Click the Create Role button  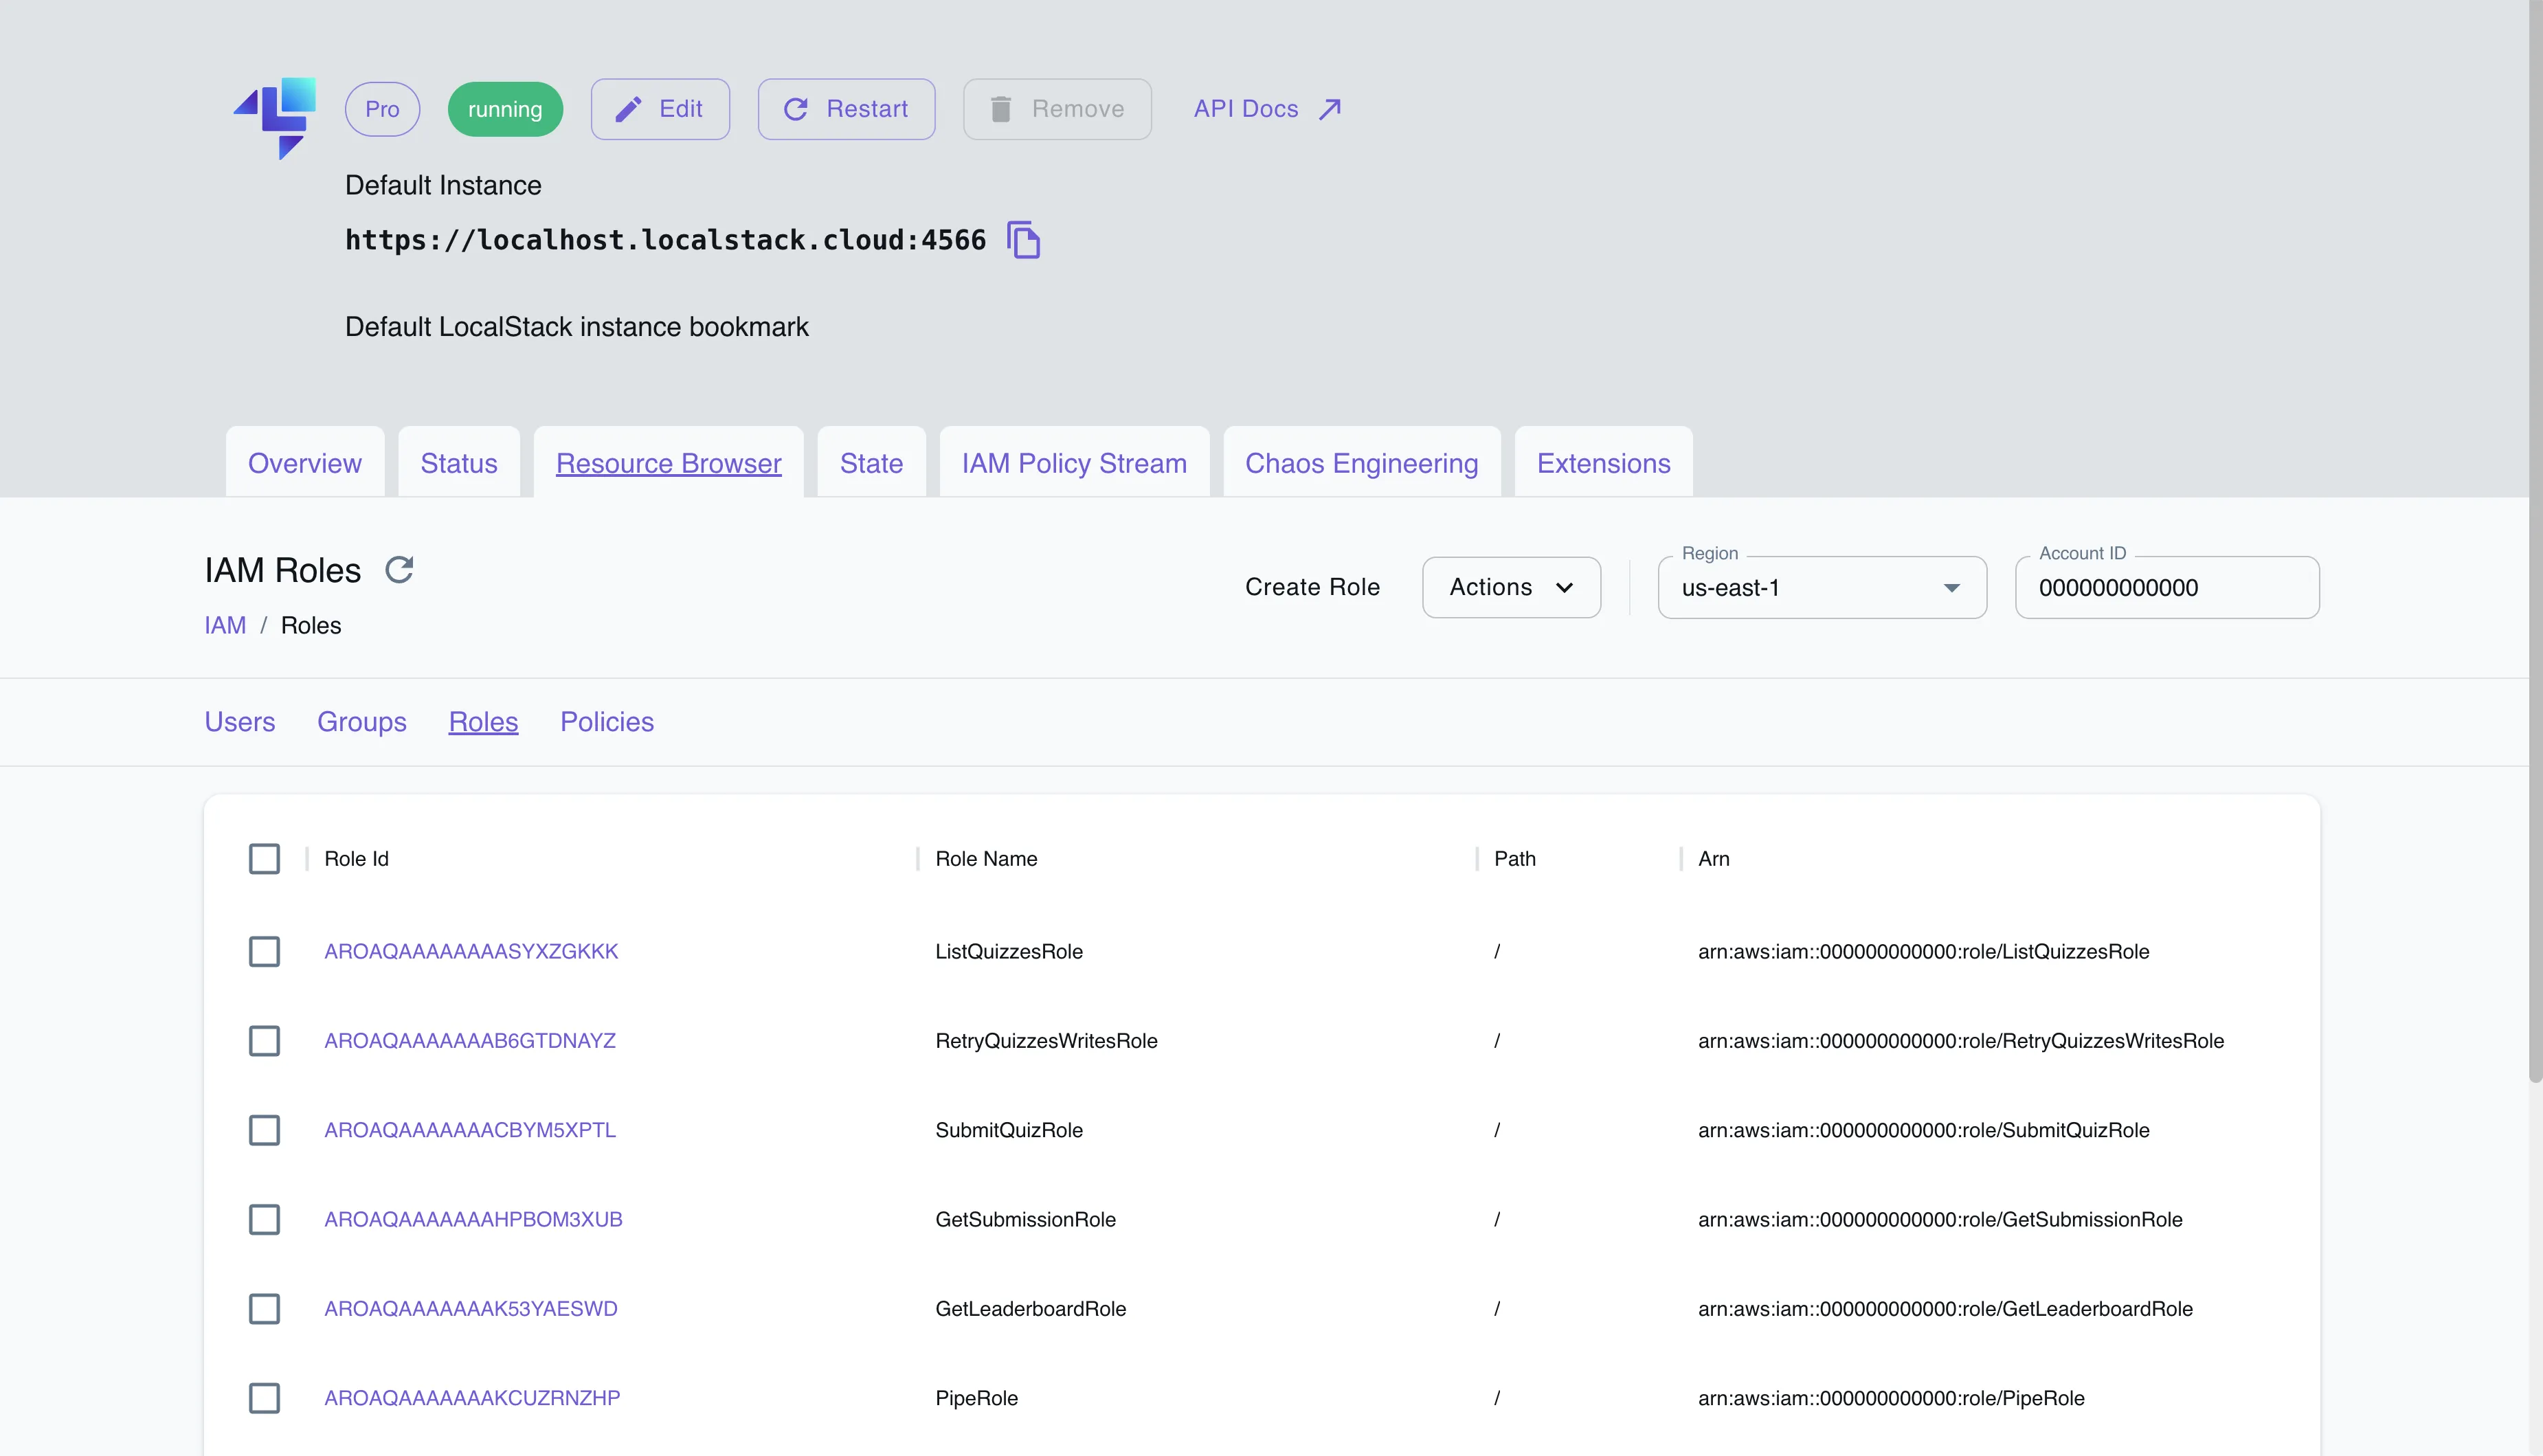click(x=1313, y=587)
